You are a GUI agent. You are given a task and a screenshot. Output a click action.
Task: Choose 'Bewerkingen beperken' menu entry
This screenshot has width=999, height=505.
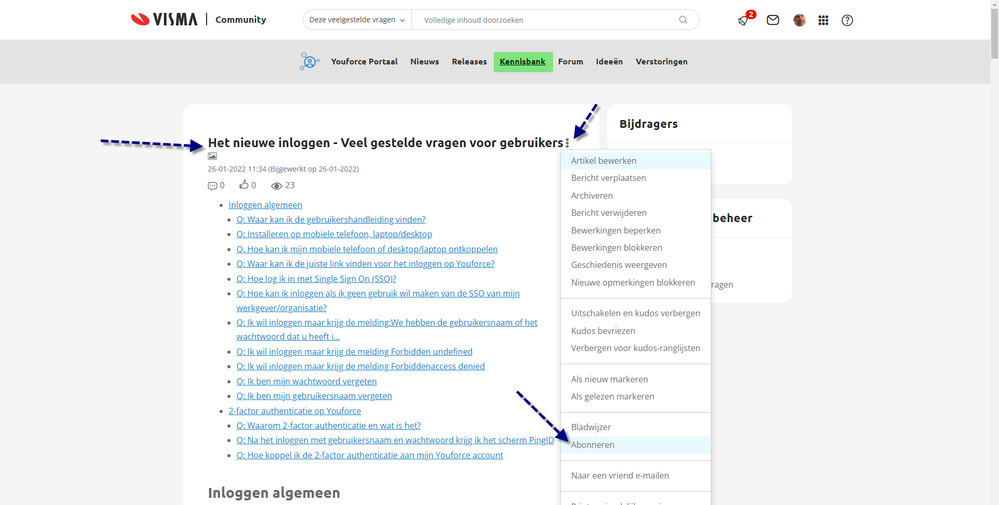point(636,231)
